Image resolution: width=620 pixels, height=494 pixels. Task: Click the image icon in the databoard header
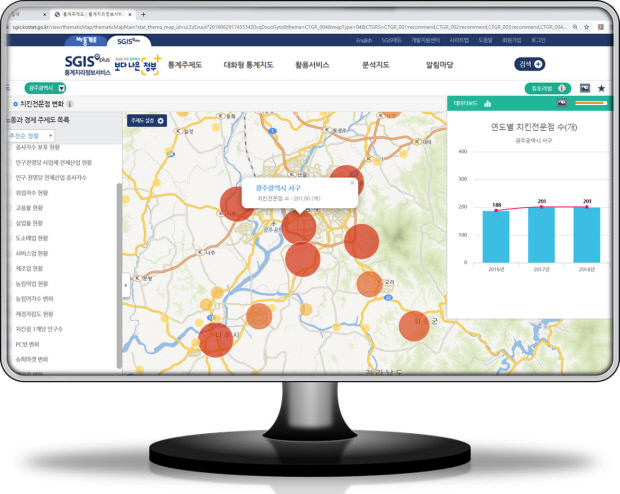[x=562, y=102]
